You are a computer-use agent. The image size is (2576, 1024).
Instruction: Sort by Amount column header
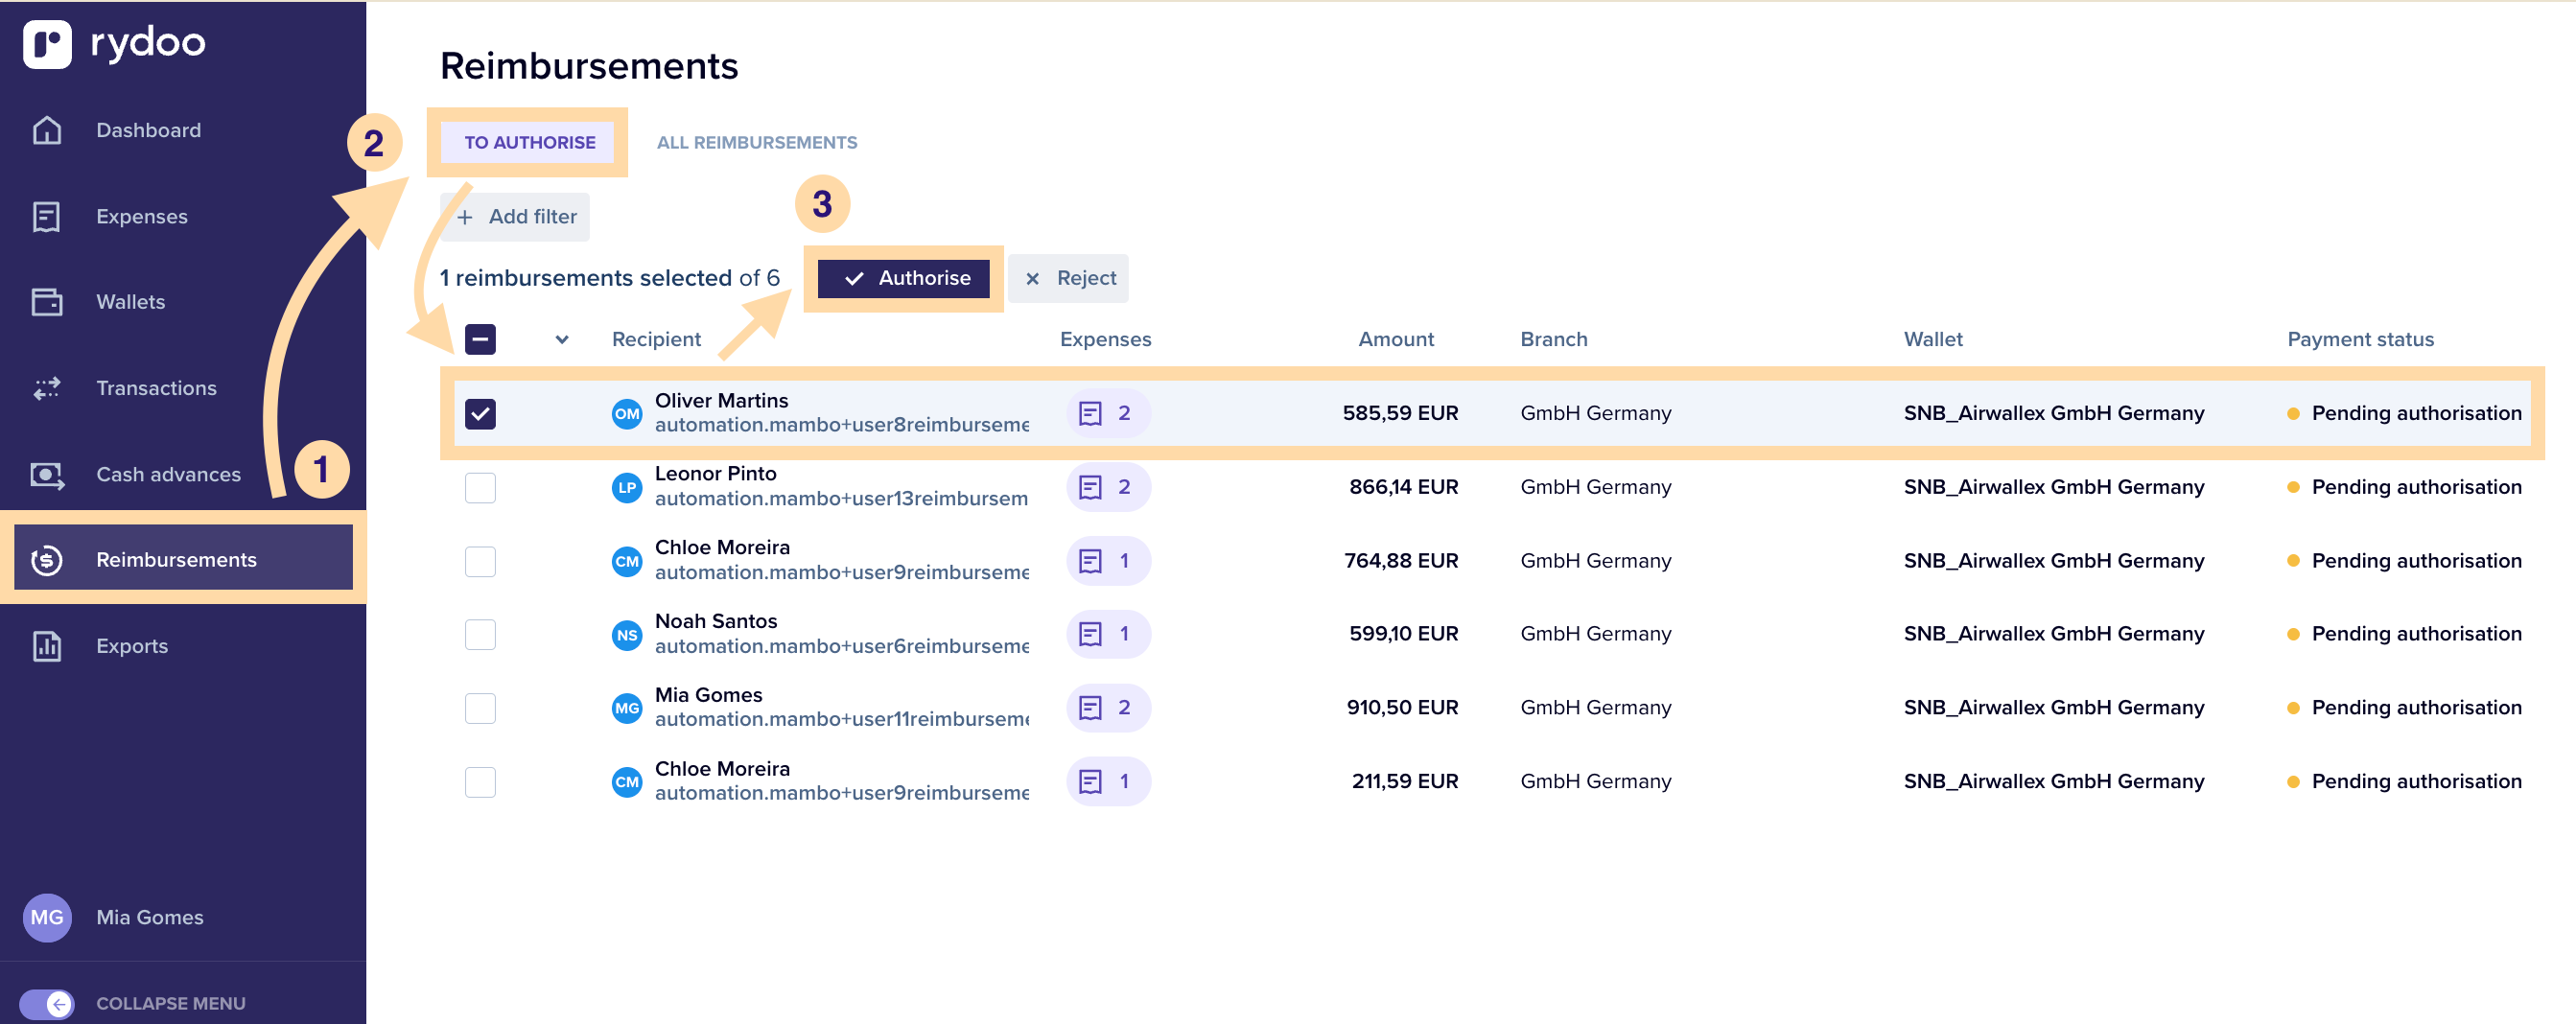1396,339
